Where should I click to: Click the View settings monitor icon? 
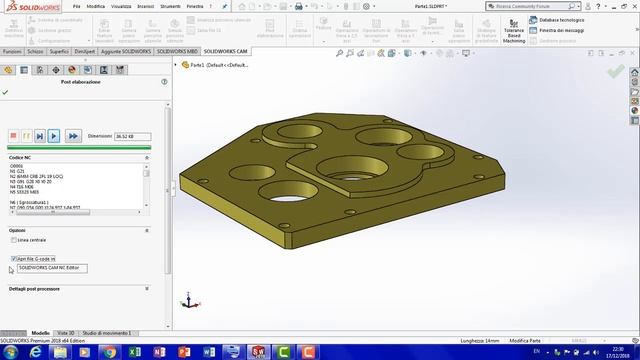pyautogui.click(x=466, y=53)
